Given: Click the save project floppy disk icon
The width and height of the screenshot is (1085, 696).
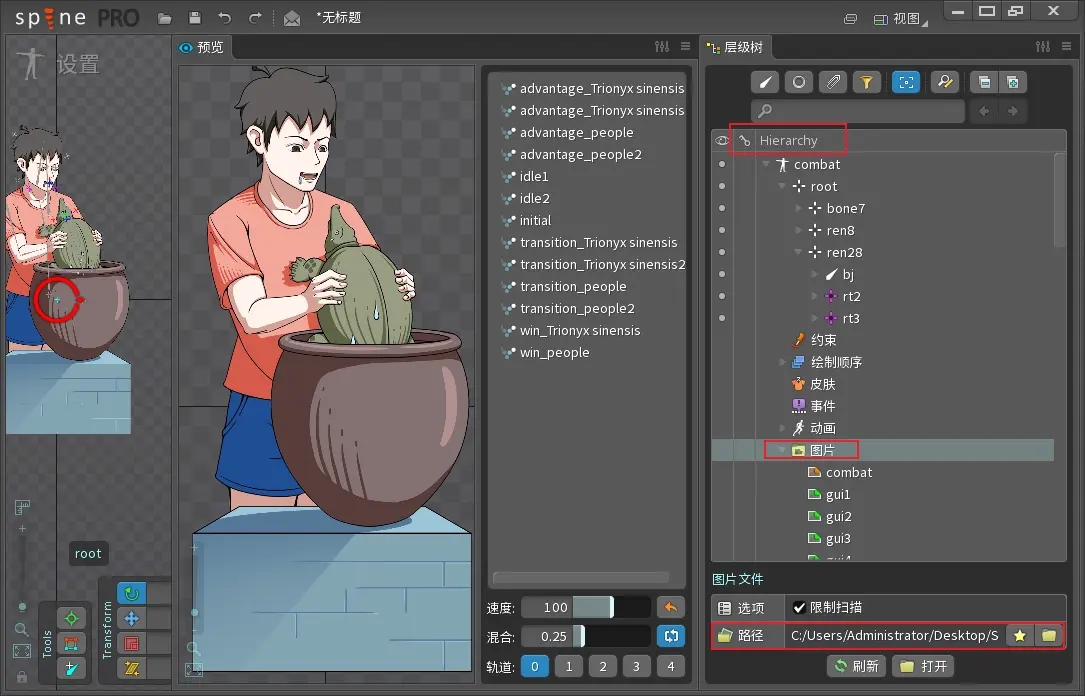Looking at the screenshot, I should [x=195, y=18].
